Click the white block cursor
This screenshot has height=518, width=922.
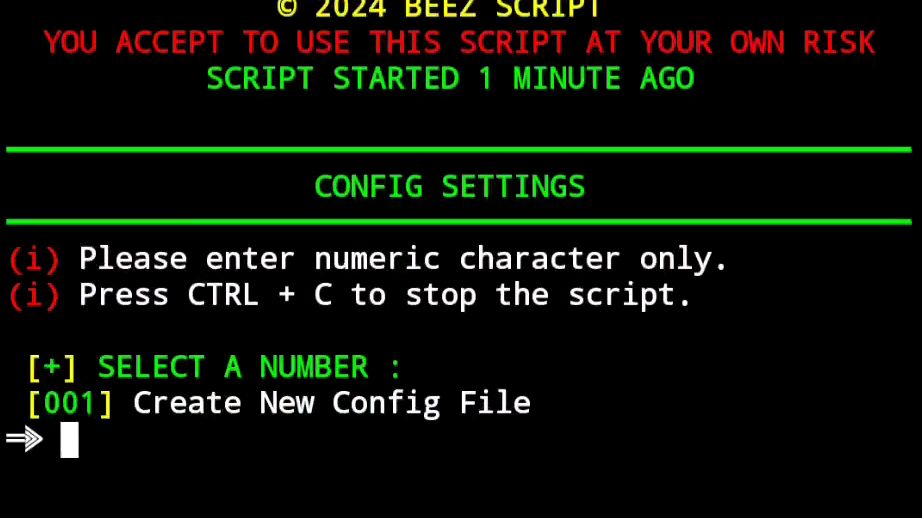(69, 440)
